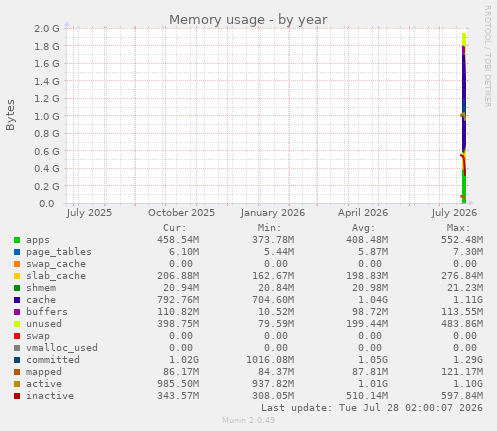Click the swap_cache orange legend swatch
The height and width of the screenshot is (431, 497).
click(17, 264)
